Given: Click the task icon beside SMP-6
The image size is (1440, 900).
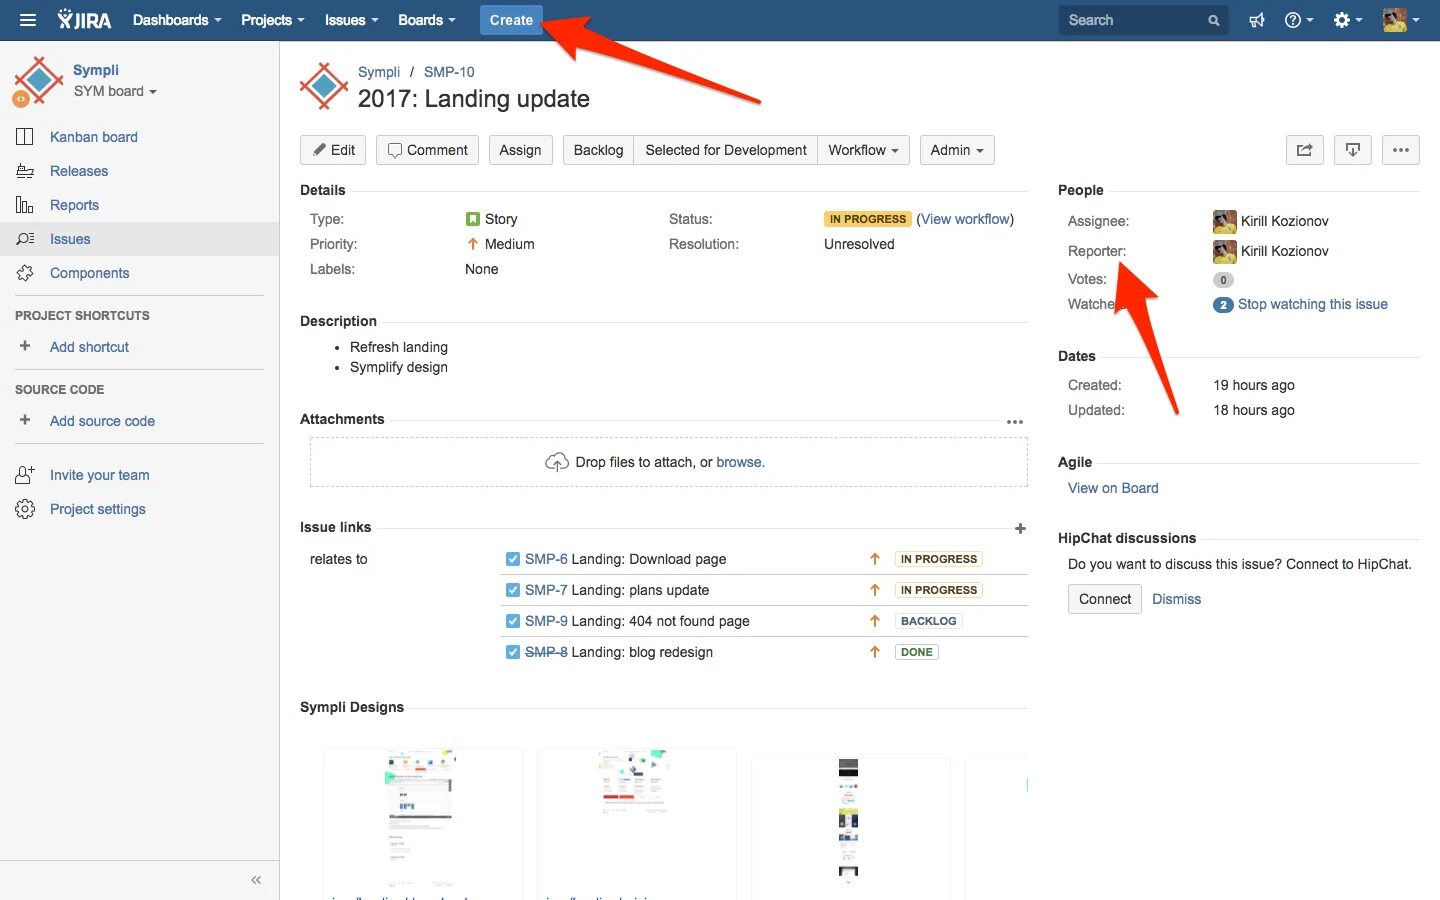Looking at the screenshot, I should pyautogui.click(x=513, y=559).
